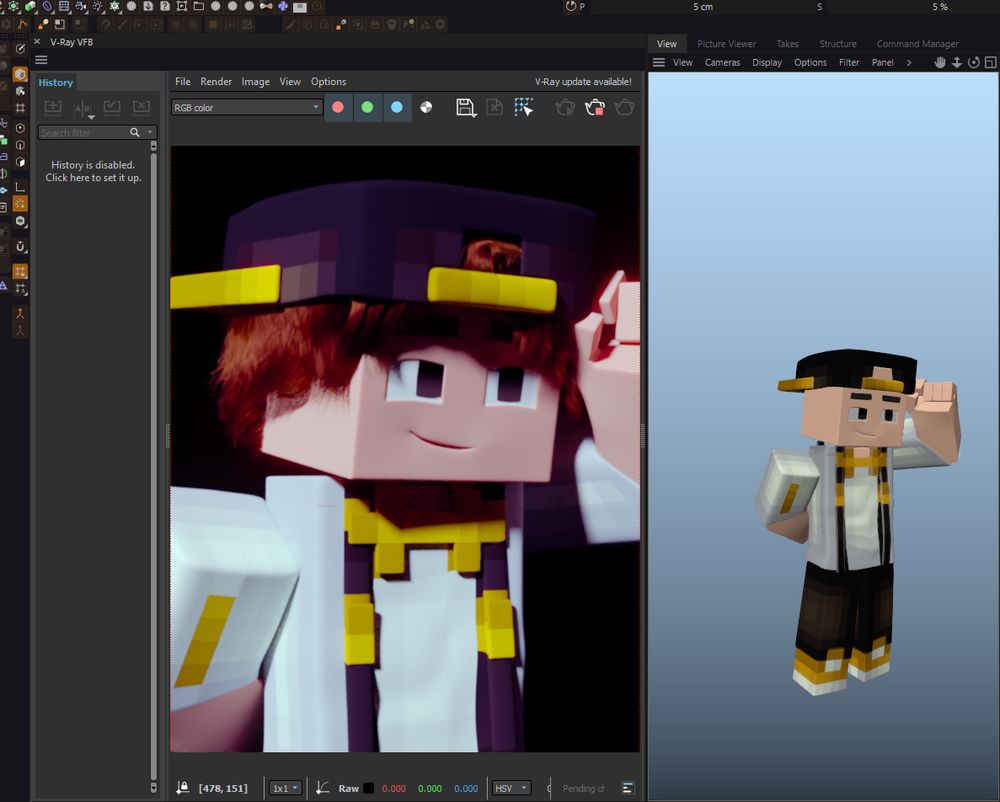Click the clear image icon in VFB
The height and width of the screenshot is (802, 1000).
coord(495,108)
